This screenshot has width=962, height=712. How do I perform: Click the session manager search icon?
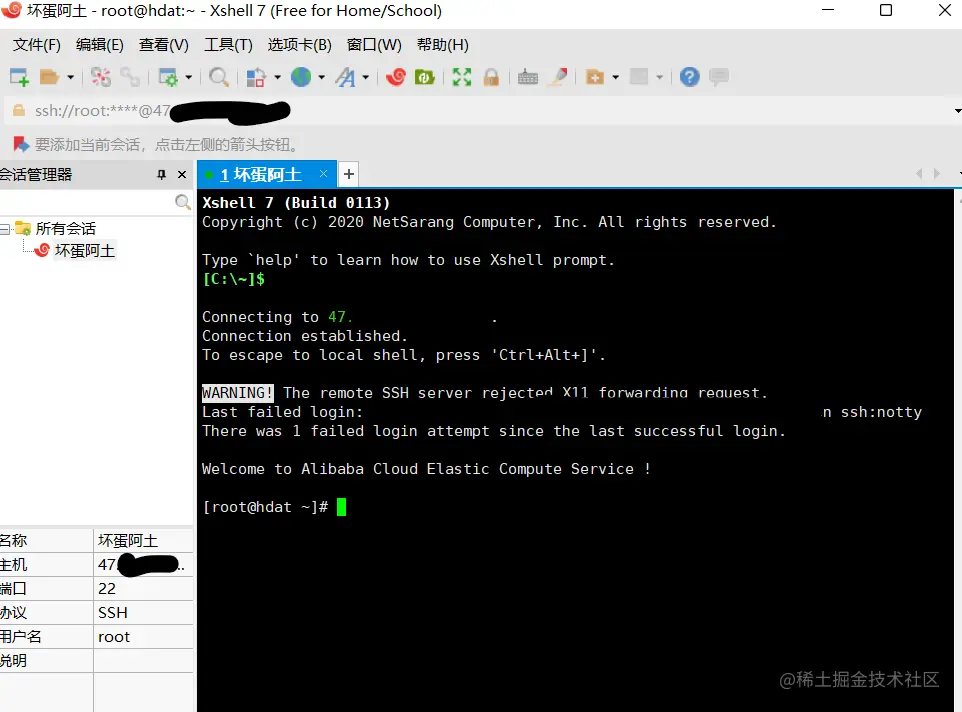[182, 202]
